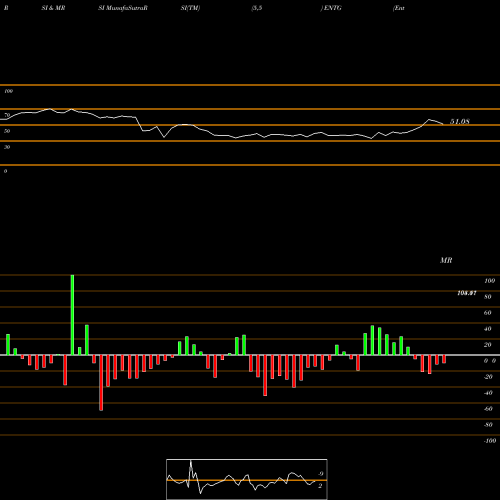This screenshot has height=500, width=500.
Task: Click the ENTG ticker label in header
Action: [x=332, y=8]
